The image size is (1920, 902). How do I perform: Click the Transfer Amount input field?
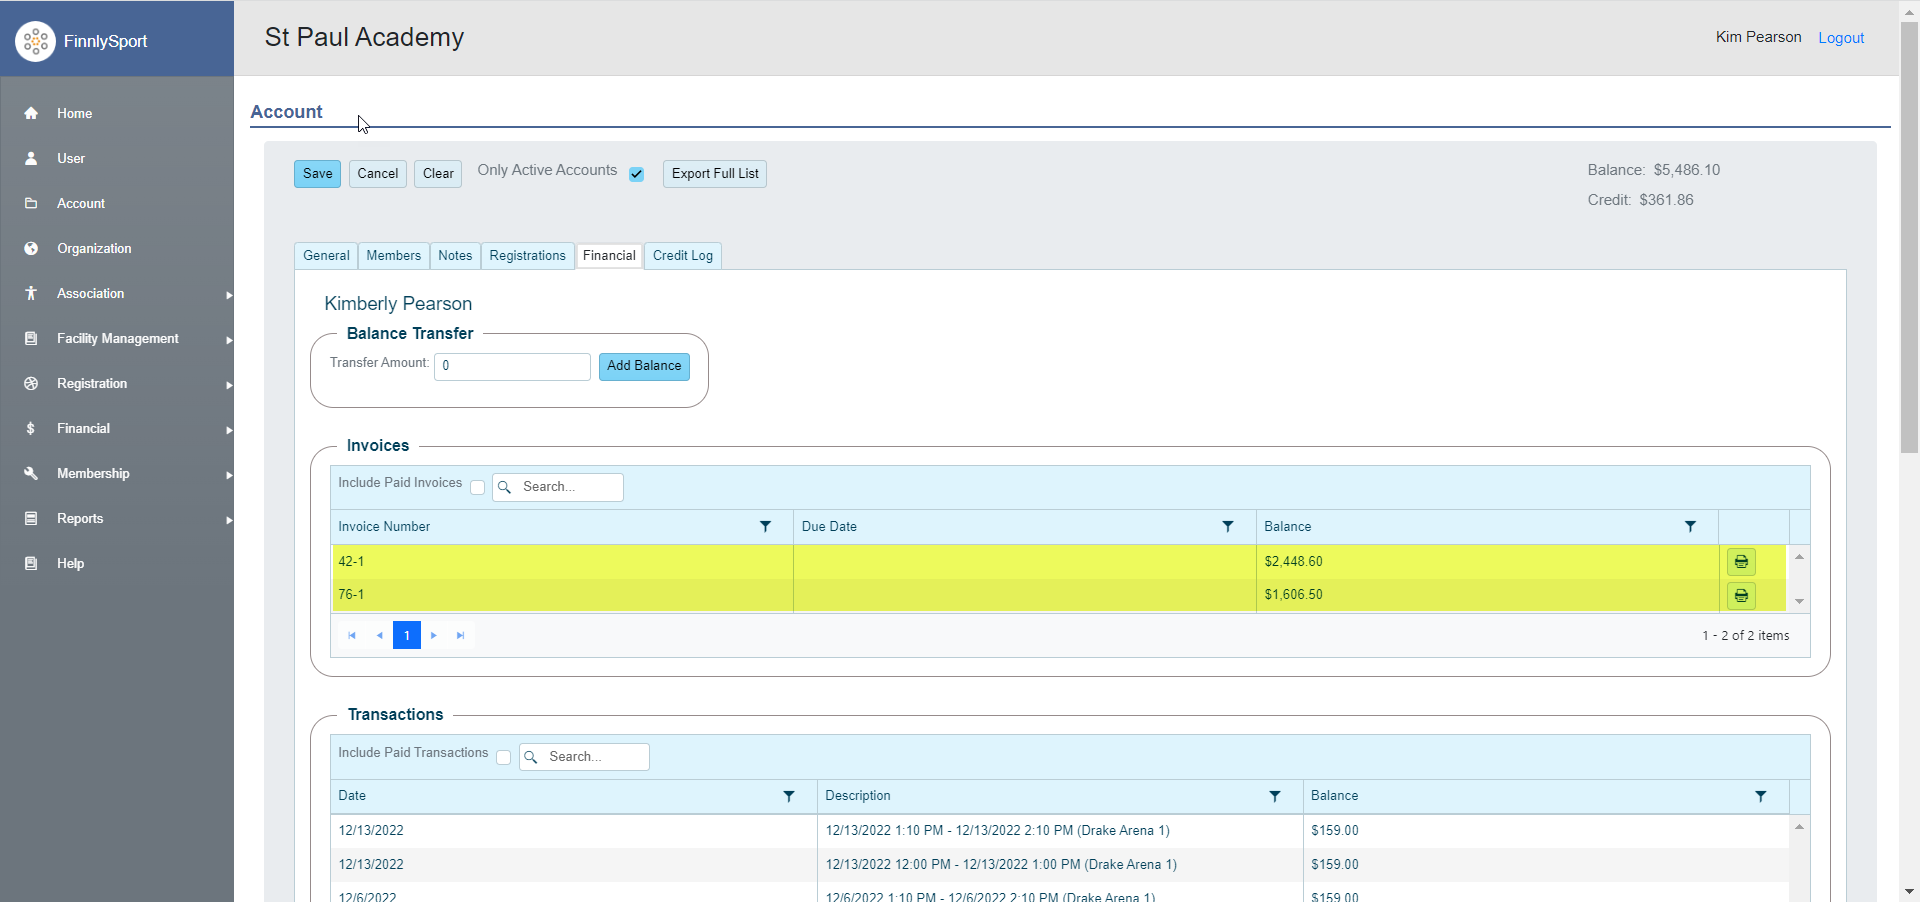click(x=512, y=366)
